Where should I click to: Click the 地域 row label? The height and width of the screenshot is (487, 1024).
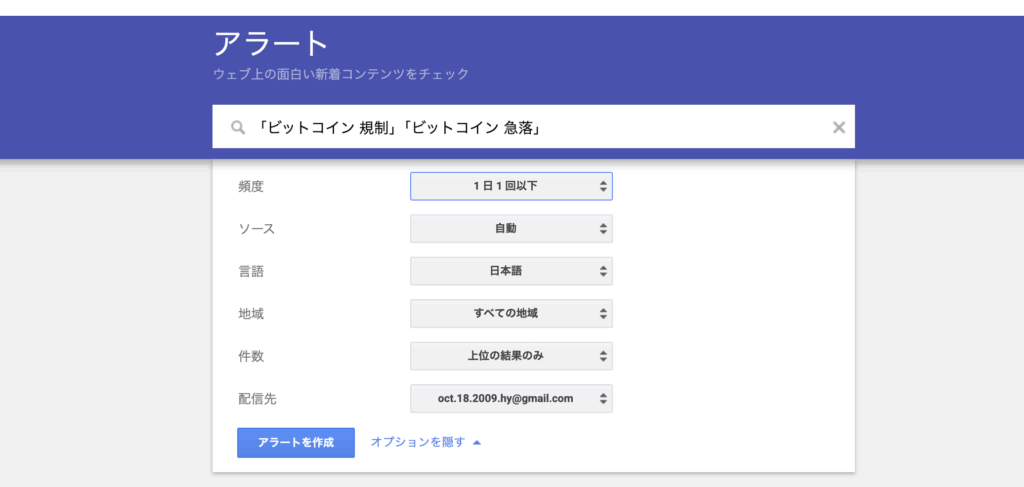click(251, 314)
